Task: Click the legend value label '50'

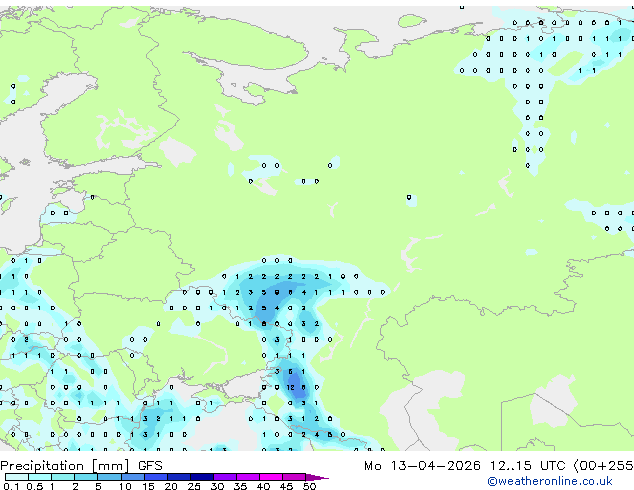Action: (x=309, y=486)
